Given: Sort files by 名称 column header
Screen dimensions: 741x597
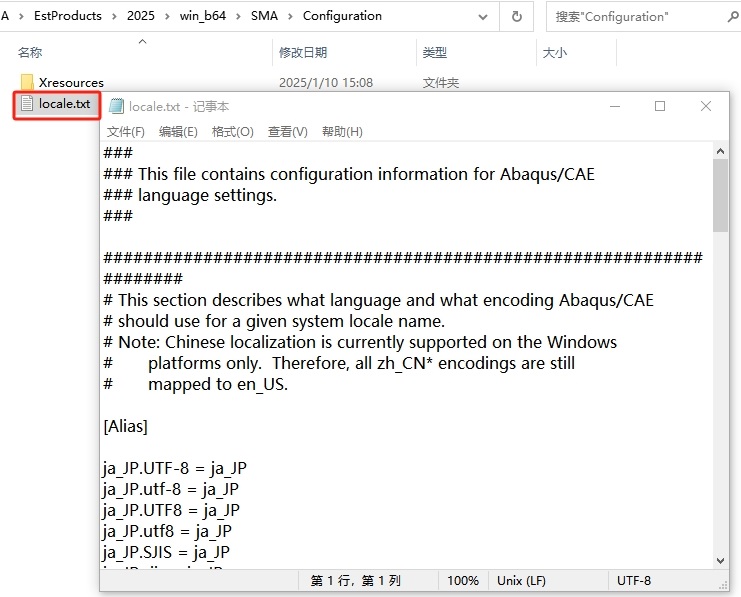Looking at the screenshot, I should (30, 52).
